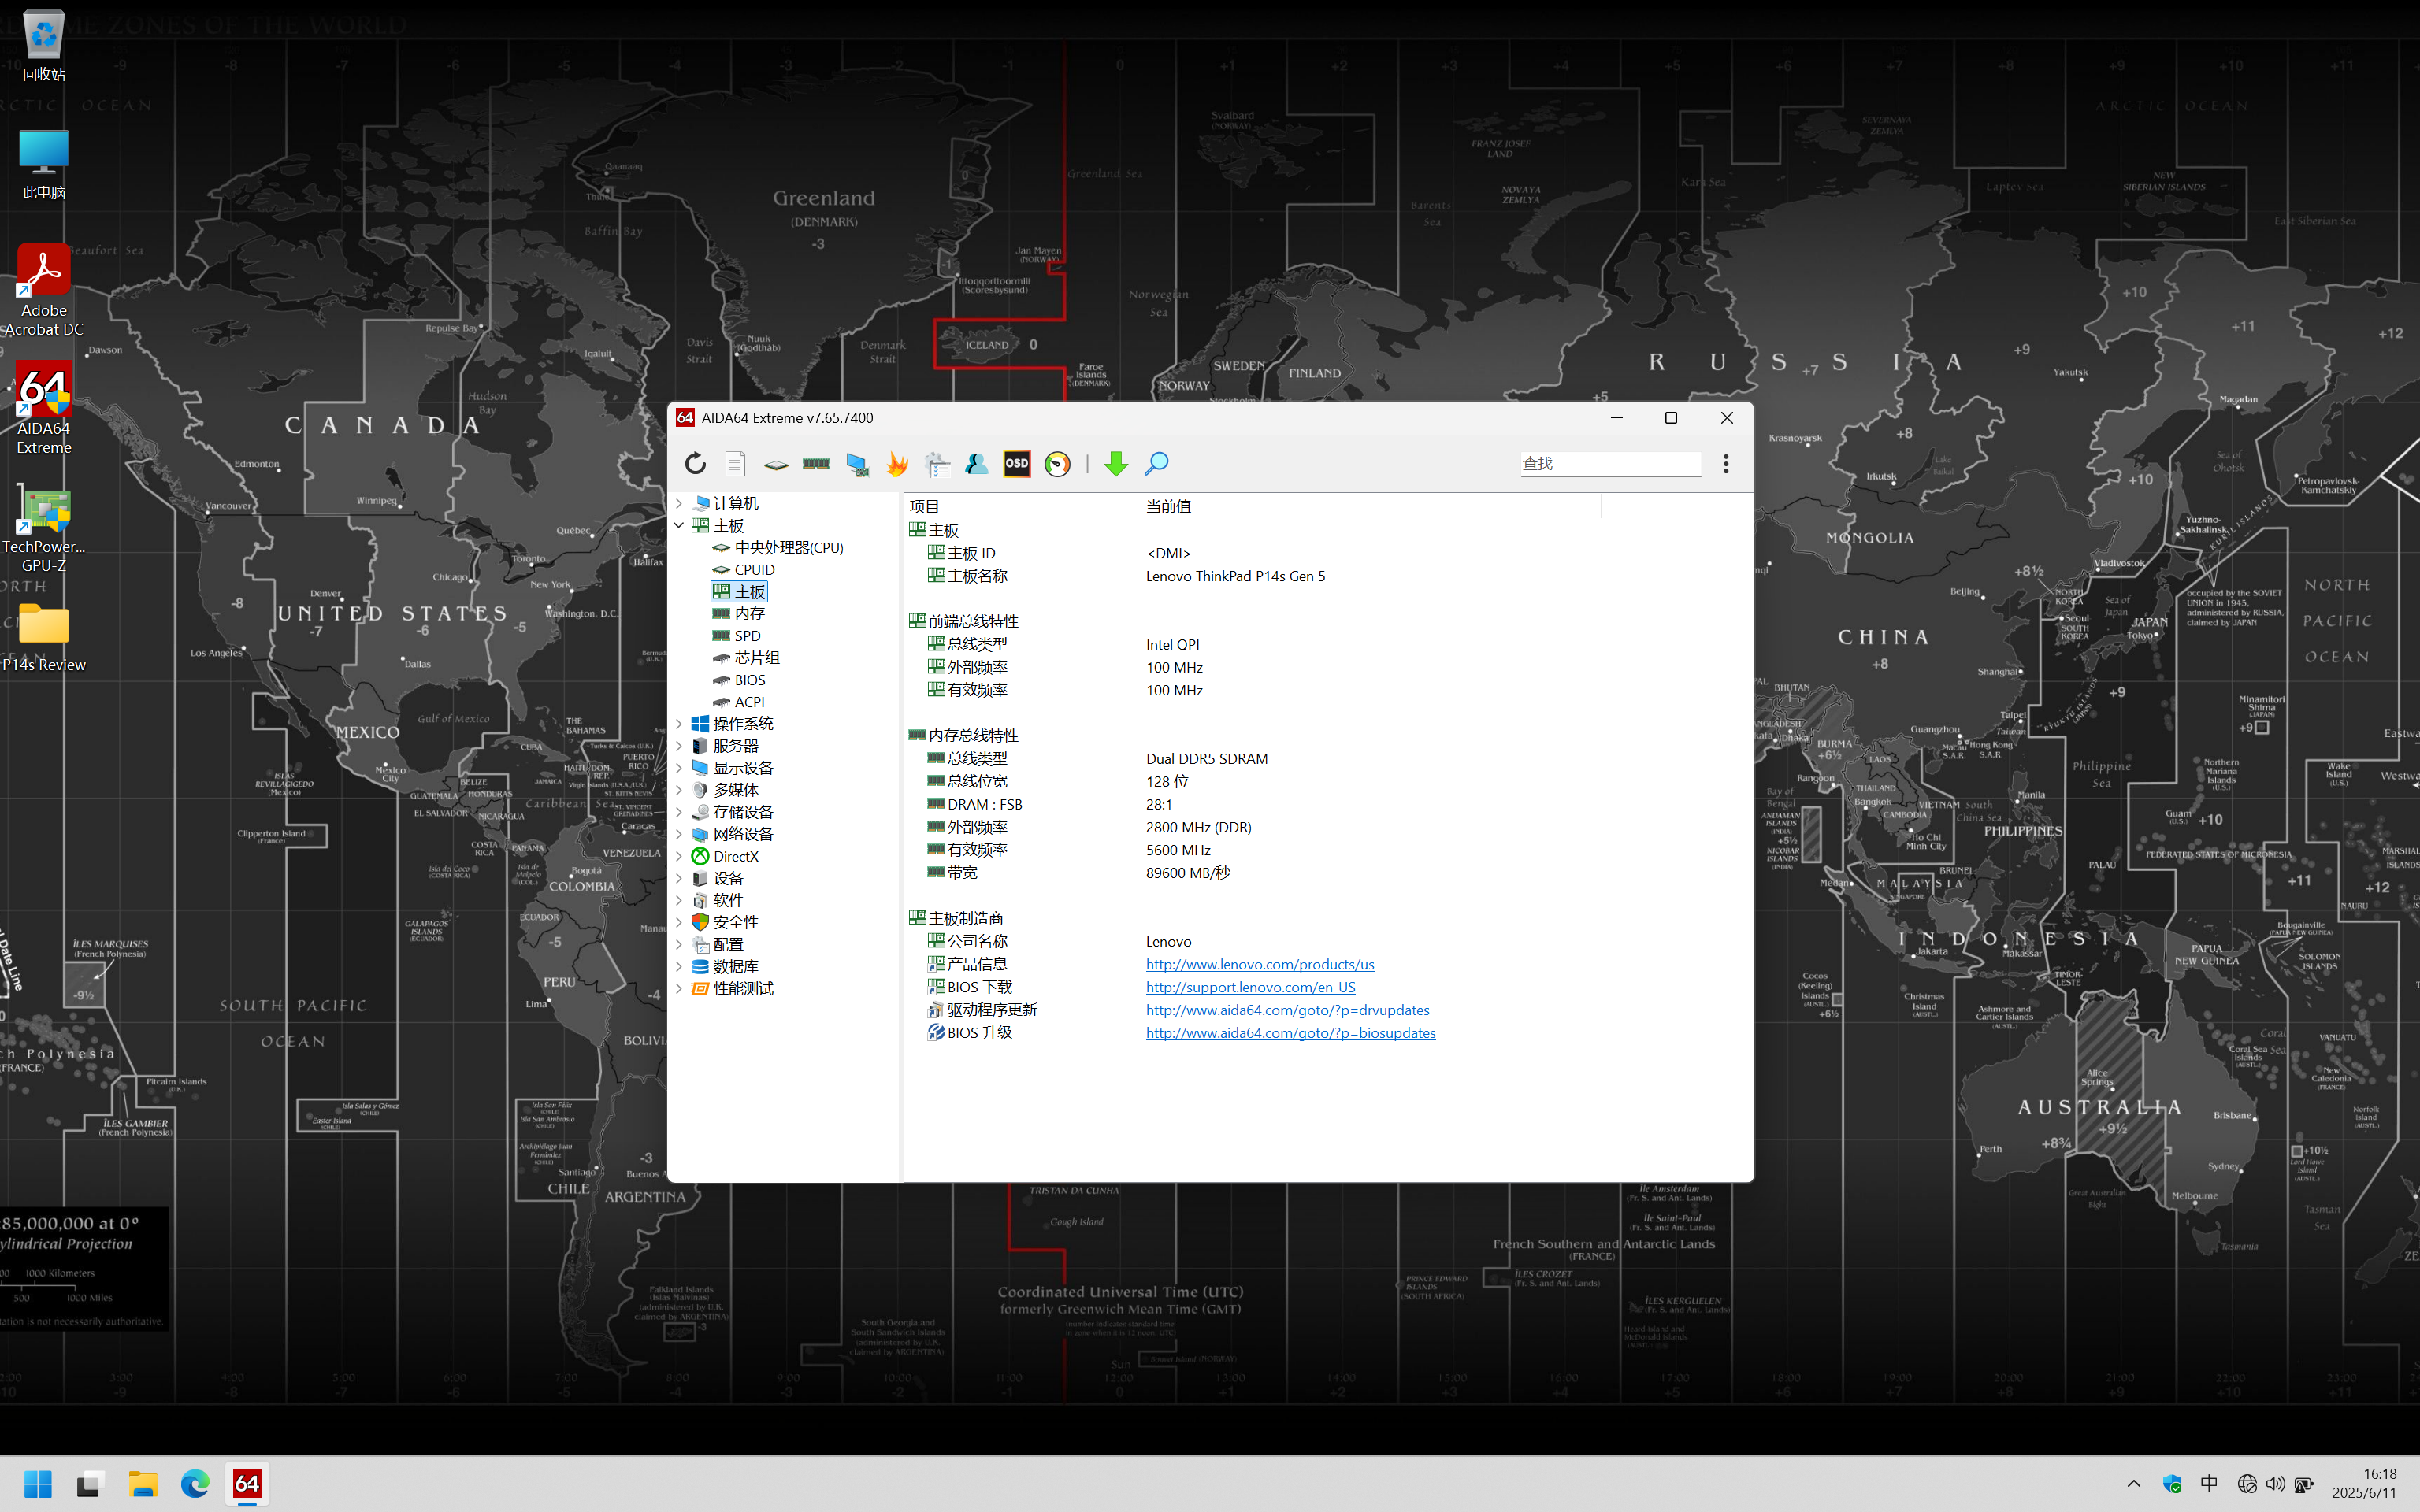This screenshot has height=1512, width=2420.
Task: Open the OSD panel toolbar icon
Action: click(x=1017, y=463)
